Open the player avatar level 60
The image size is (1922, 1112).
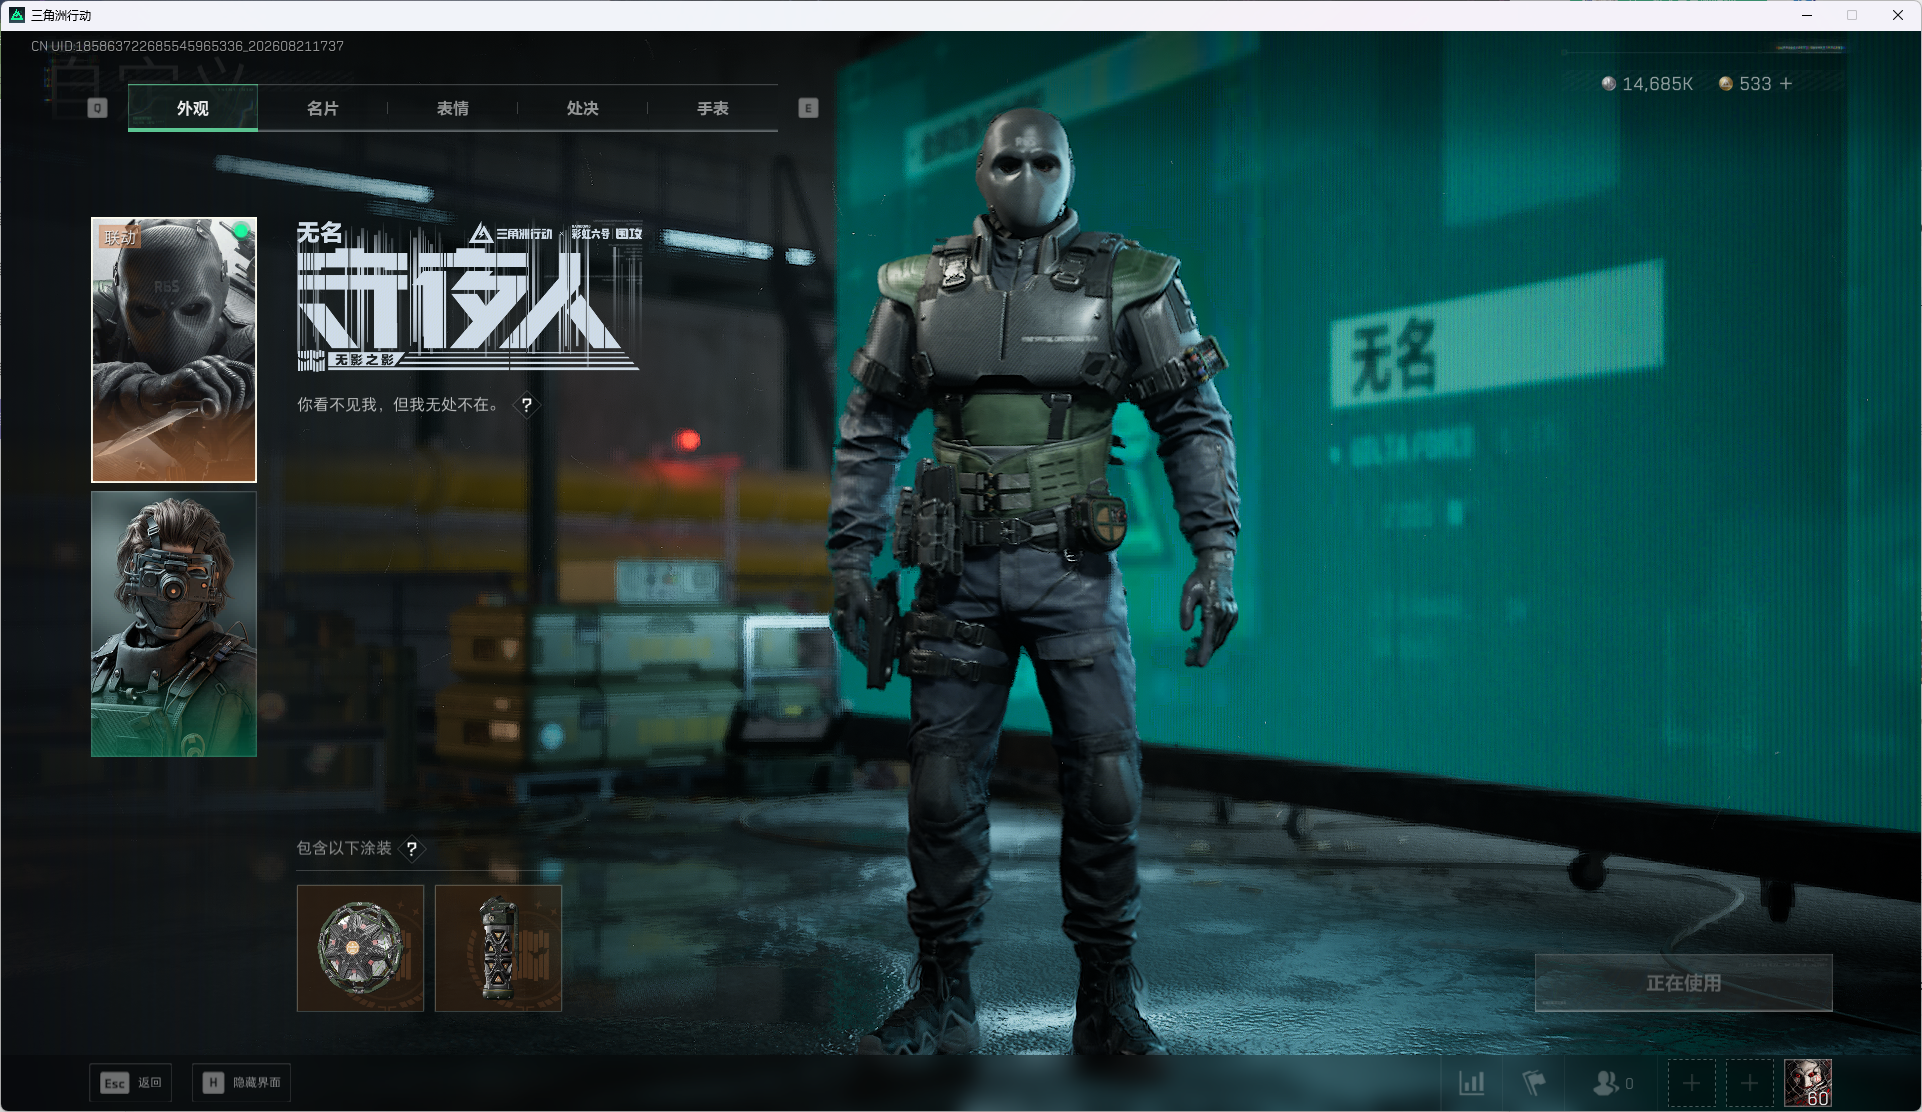point(1808,1083)
